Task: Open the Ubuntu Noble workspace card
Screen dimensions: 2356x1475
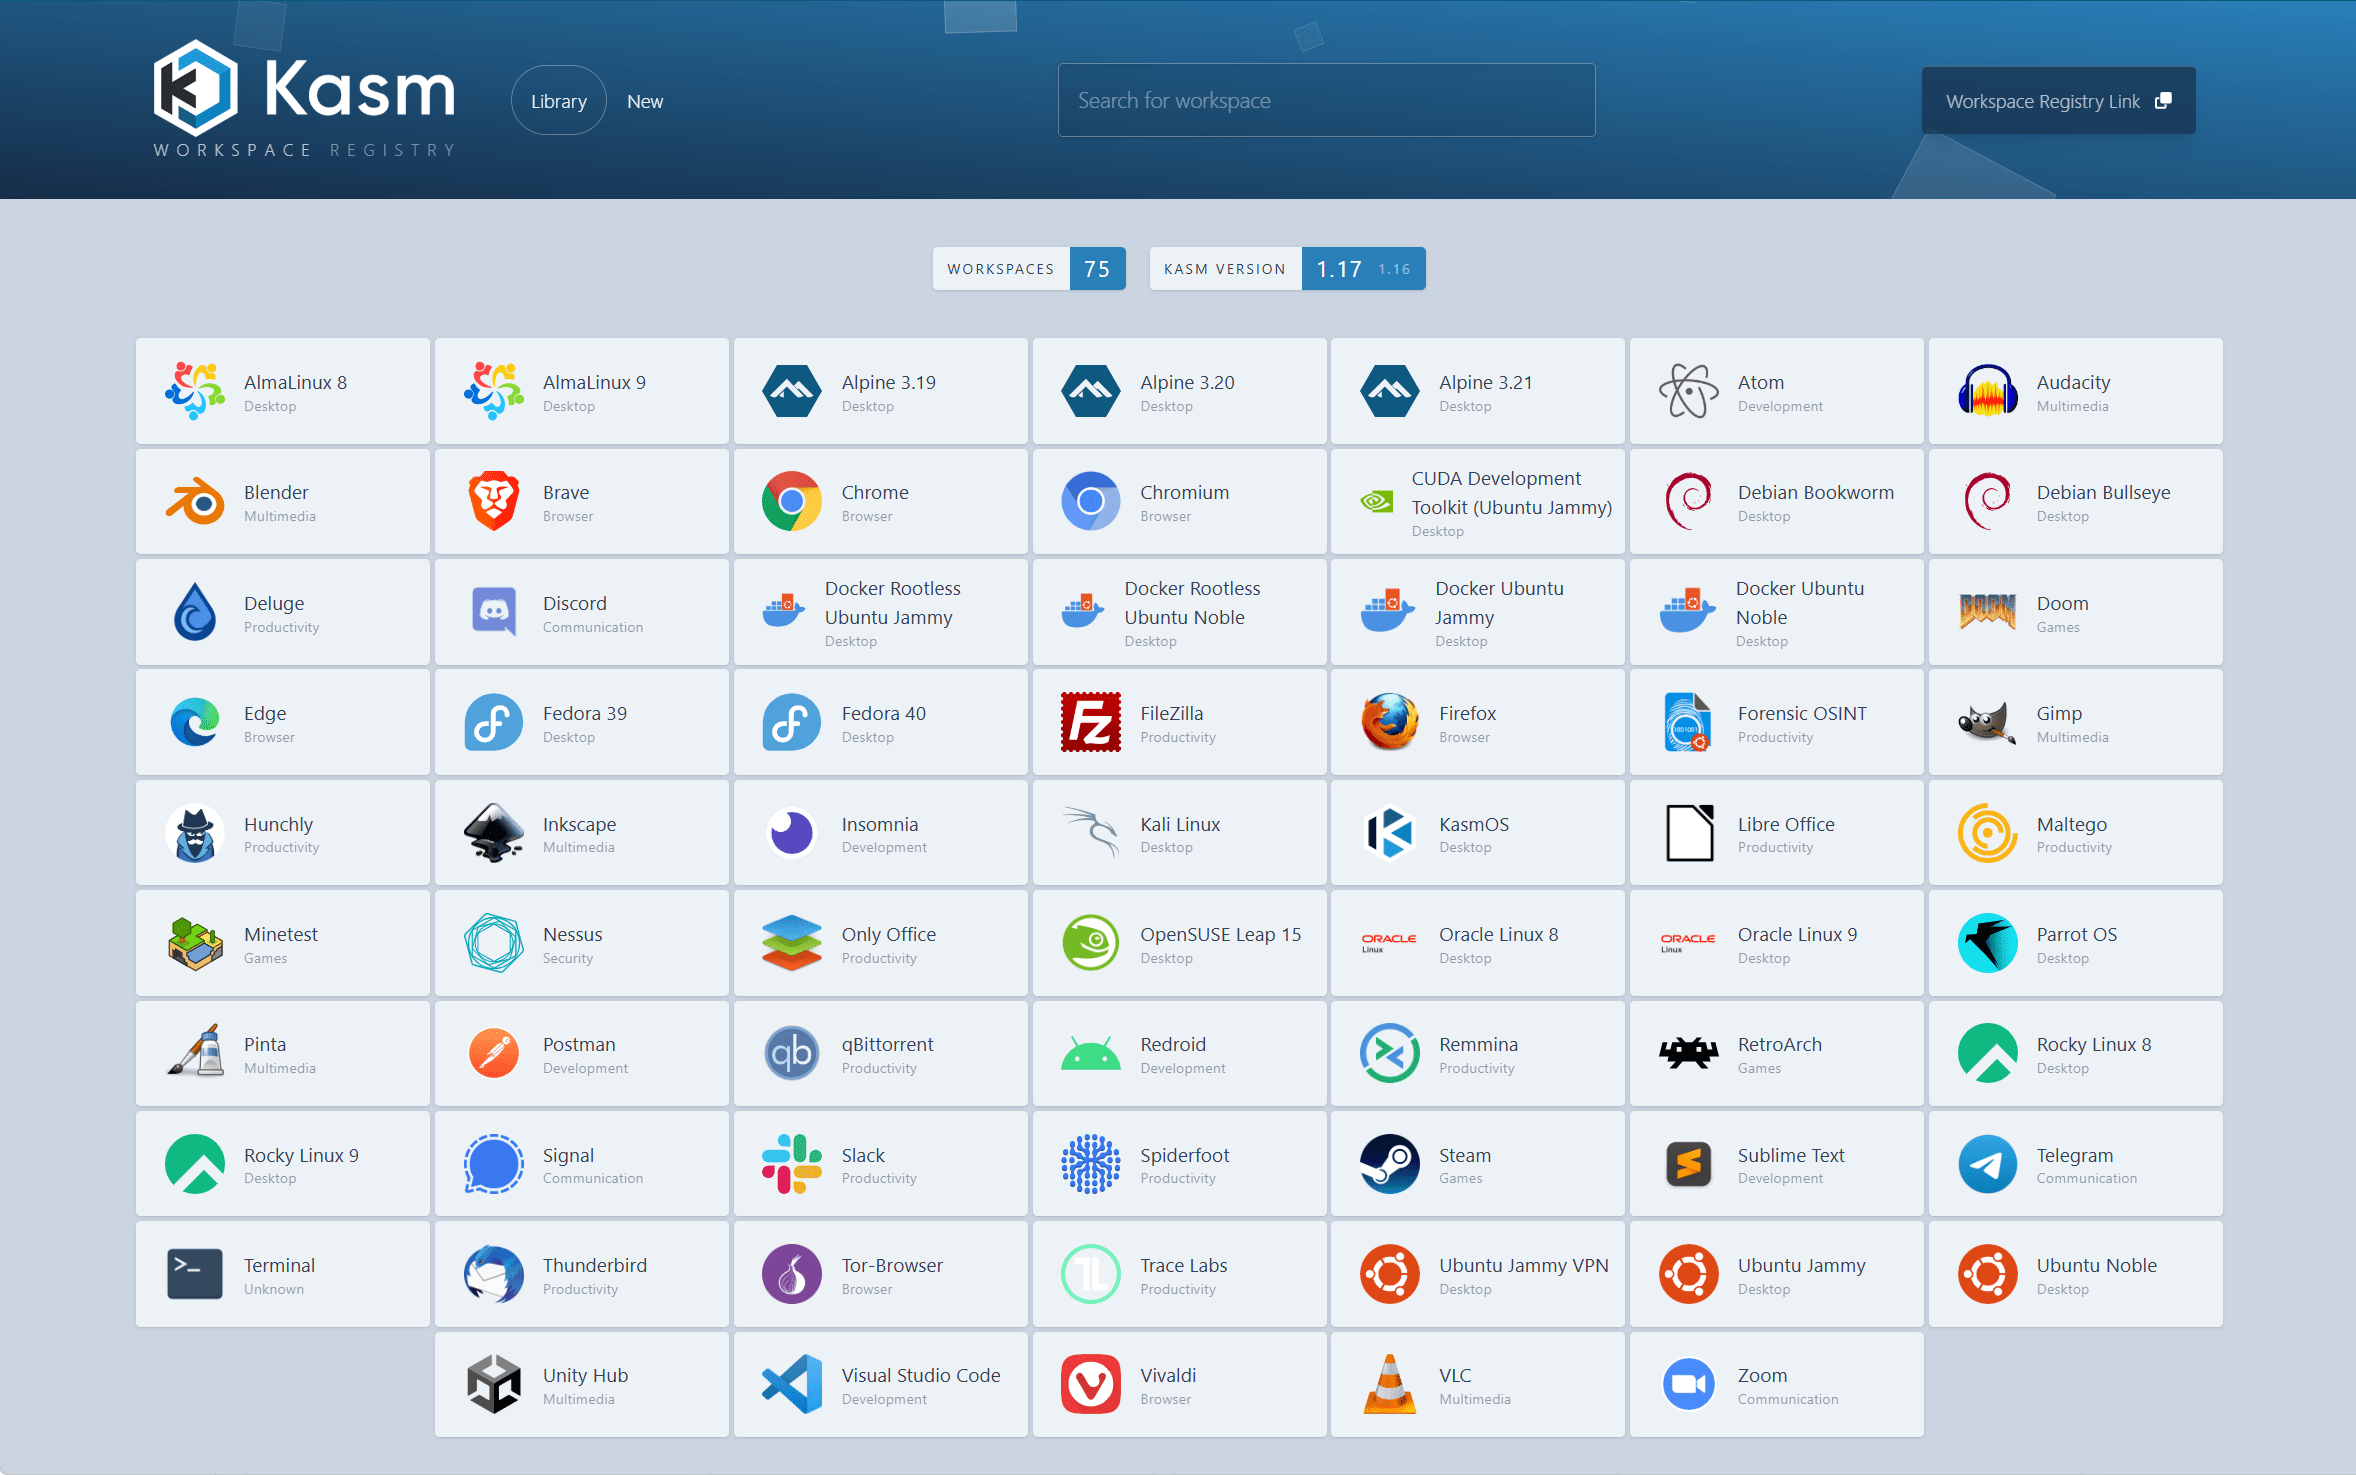Action: tap(2075, 1274)
